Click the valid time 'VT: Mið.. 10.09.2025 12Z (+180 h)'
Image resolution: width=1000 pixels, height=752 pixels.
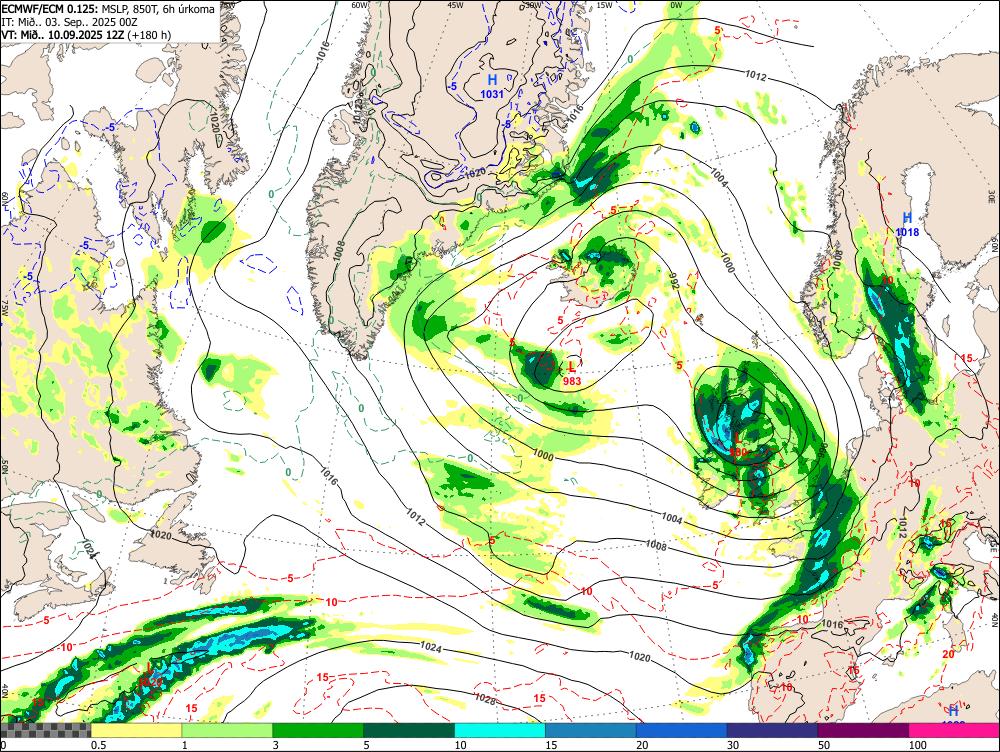coord(86,34)
